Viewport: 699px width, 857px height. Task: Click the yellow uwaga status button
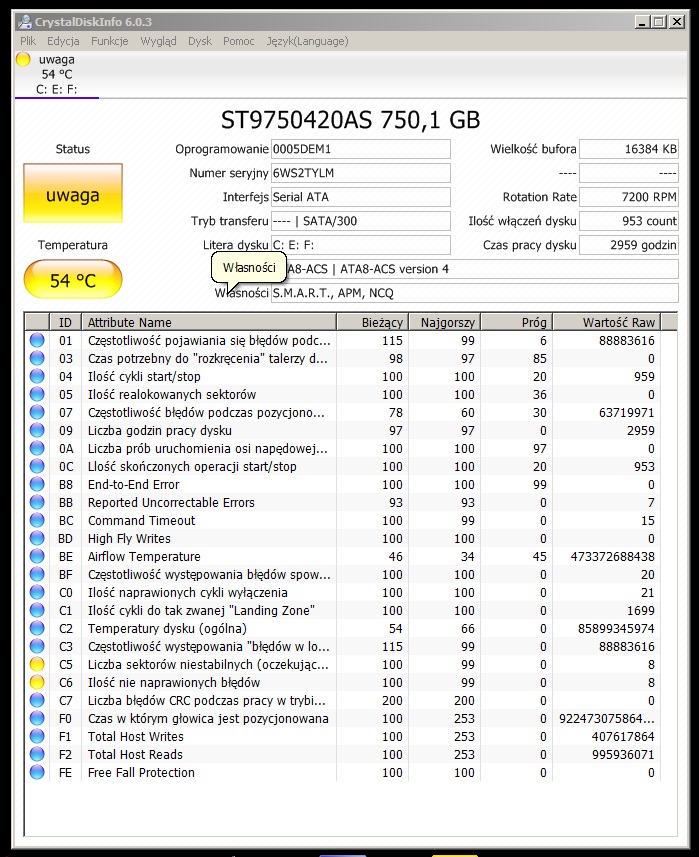(x=73, y=193)
